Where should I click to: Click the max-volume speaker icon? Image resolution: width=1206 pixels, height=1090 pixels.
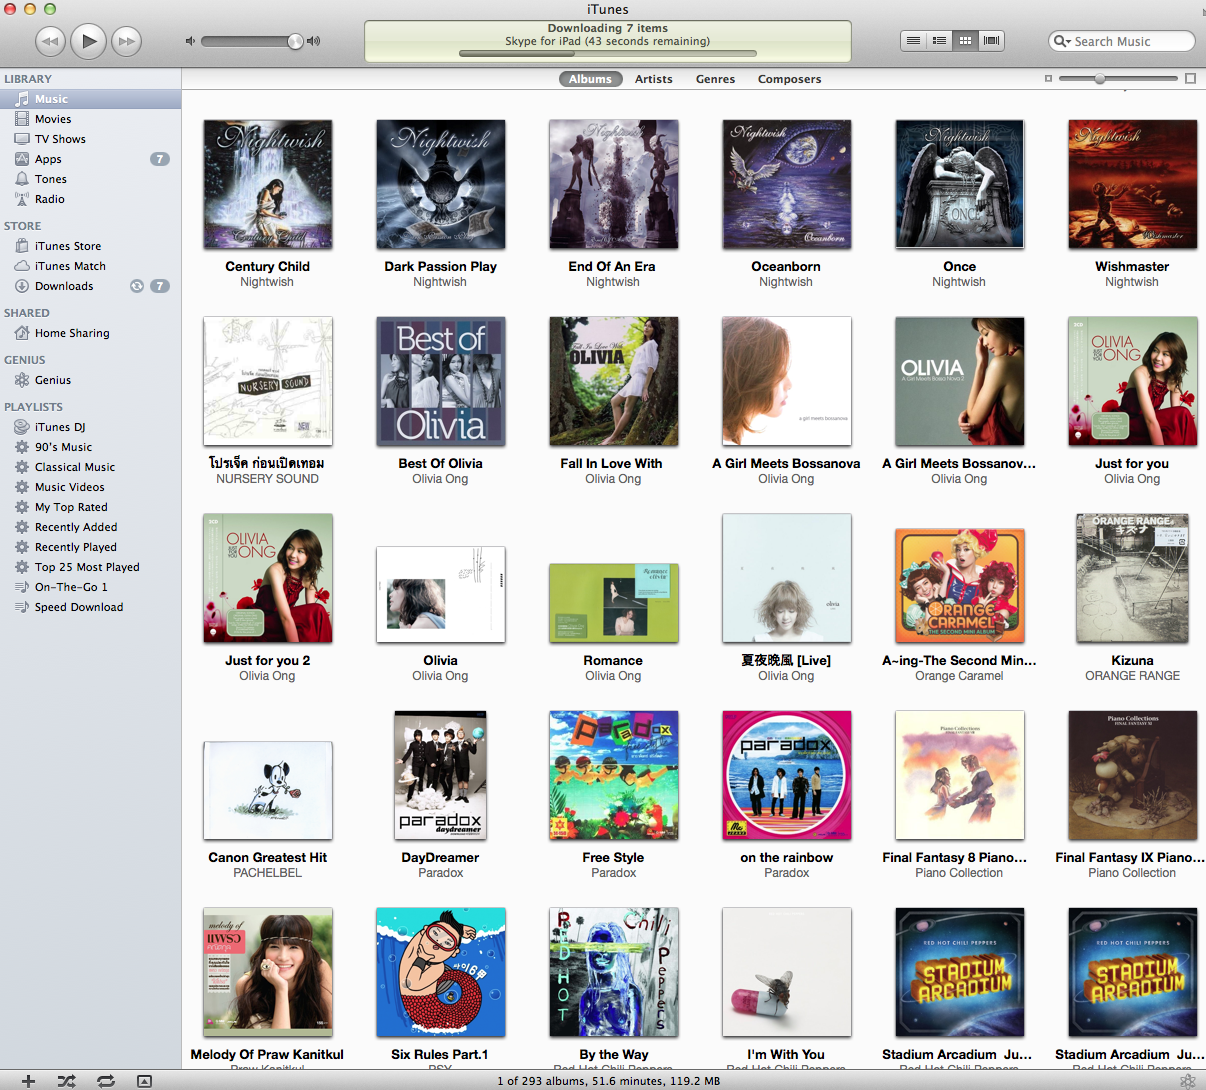point(314,41)
